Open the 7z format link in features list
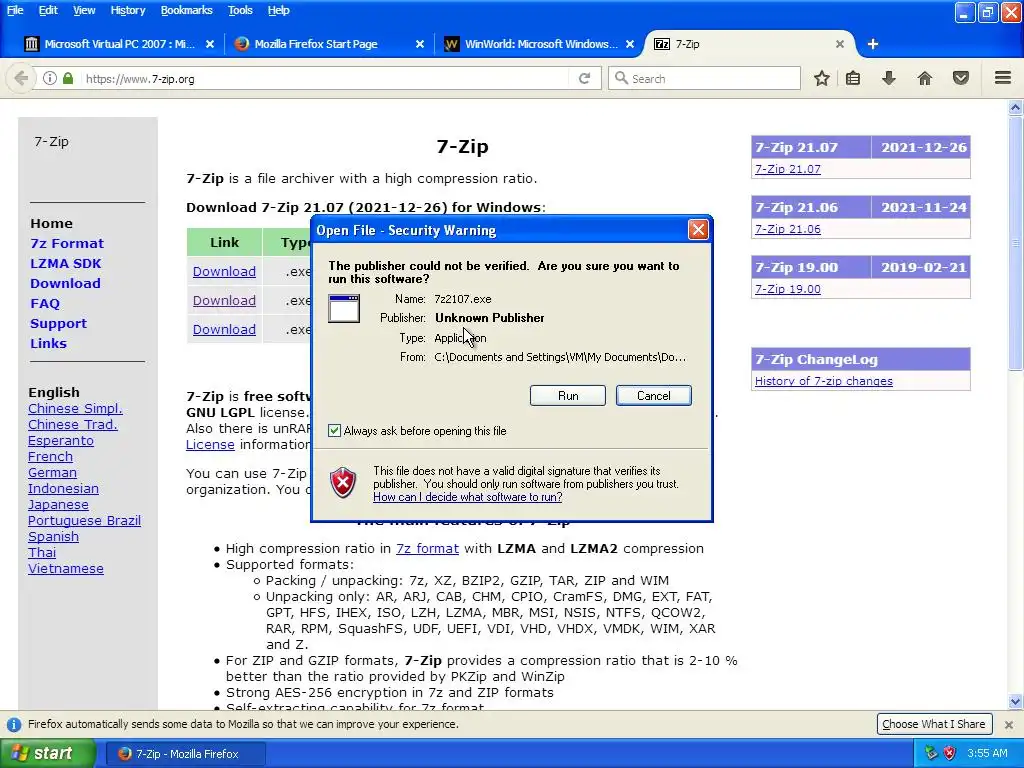This screenshot has width=1024, height=768. point(427,549)
